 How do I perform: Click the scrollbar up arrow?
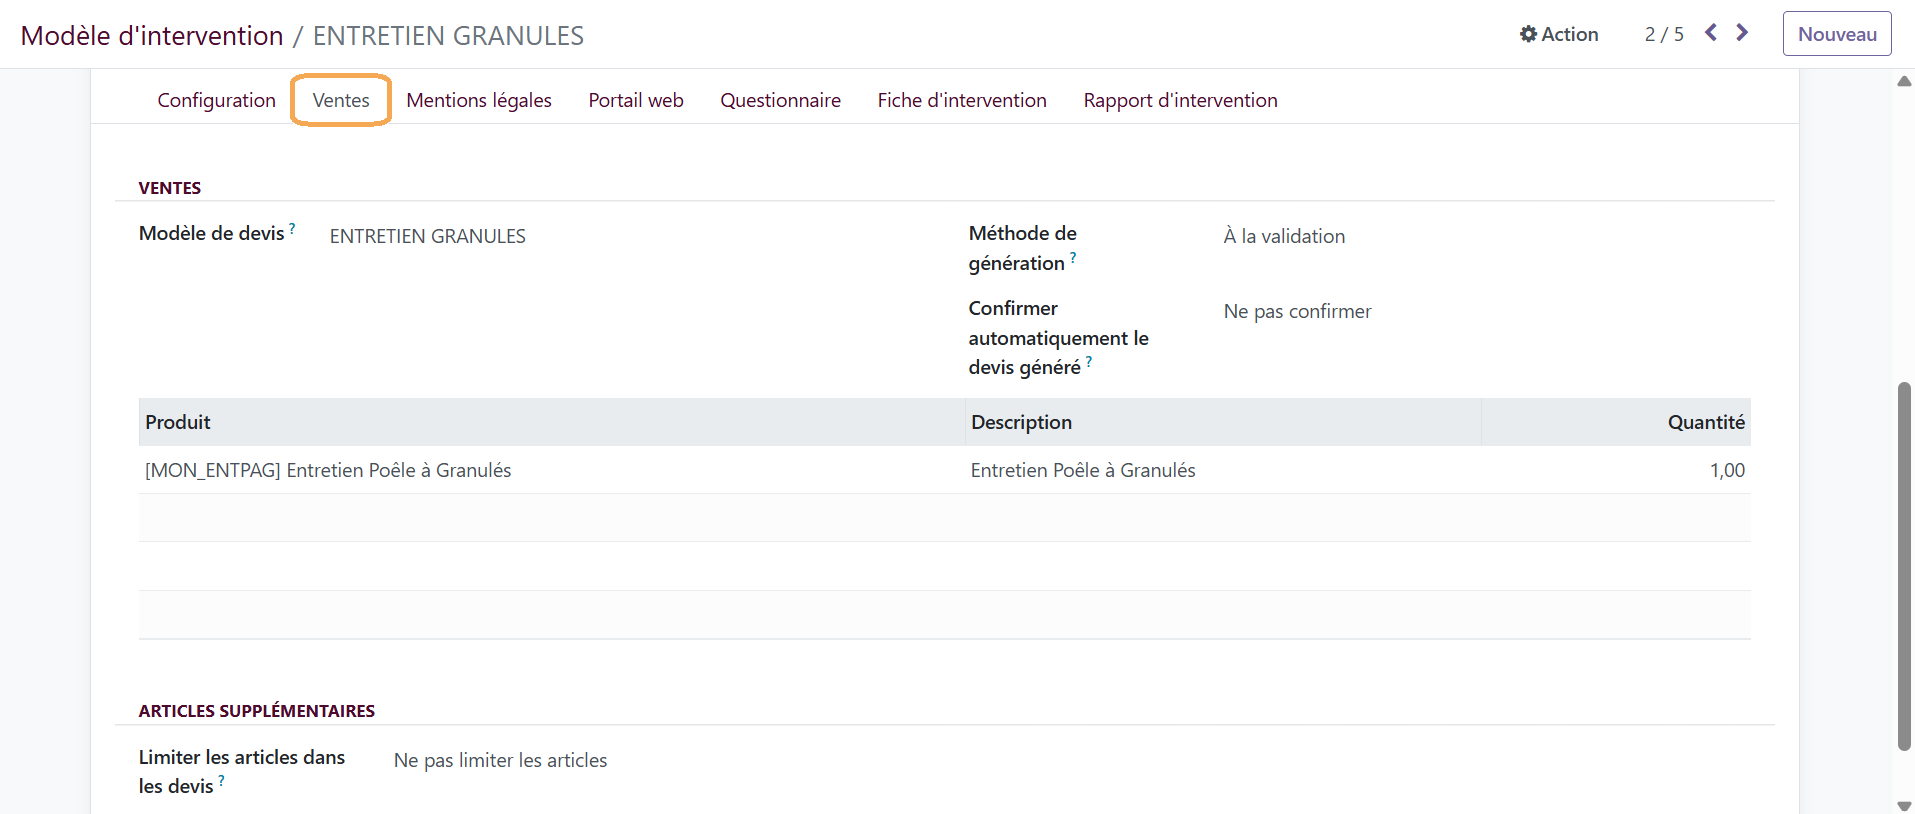point(1904,81)
